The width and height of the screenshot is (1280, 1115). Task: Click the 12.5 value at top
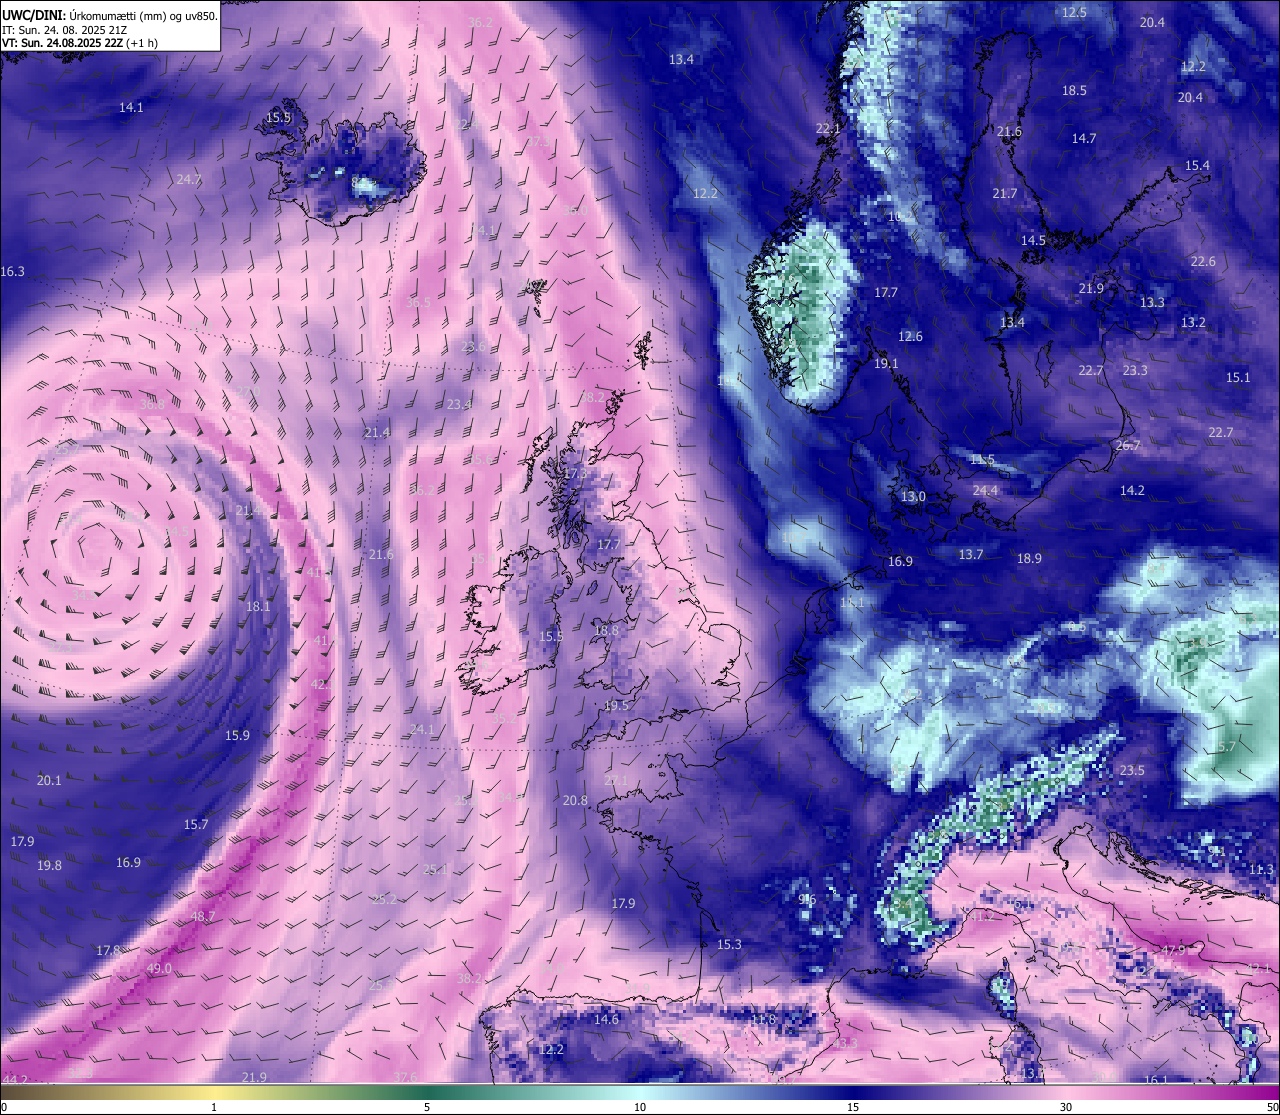1074,12
